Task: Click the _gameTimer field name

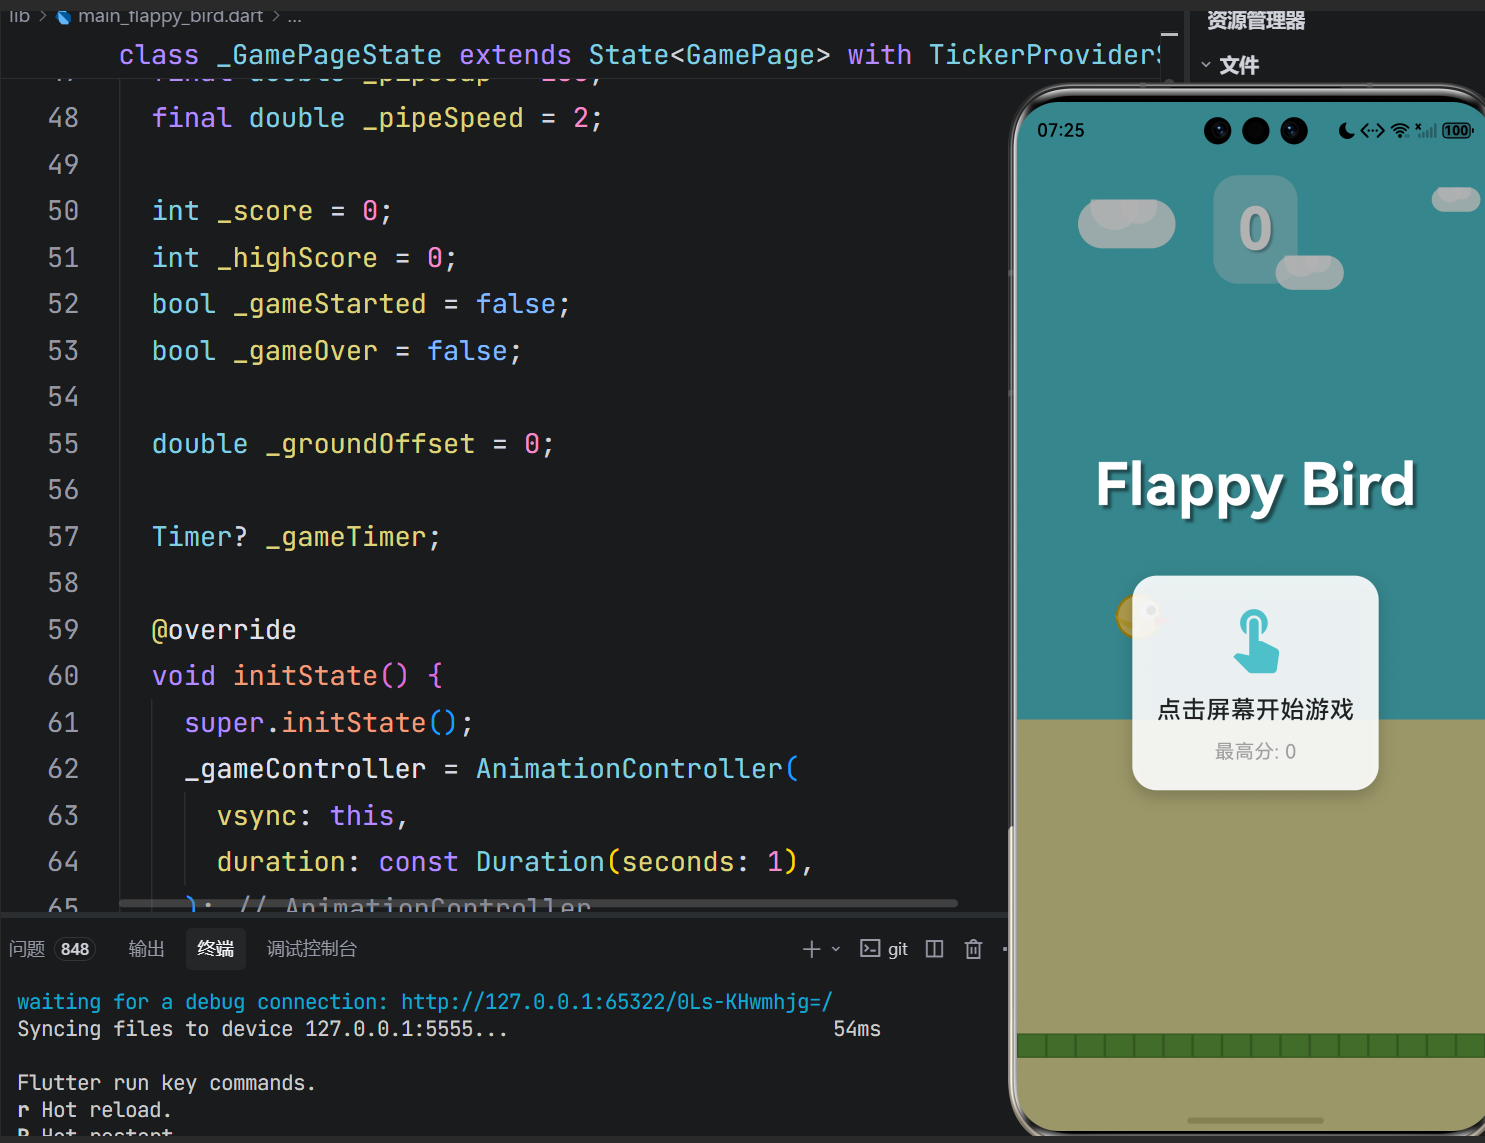Action: [x=346, y=537]
